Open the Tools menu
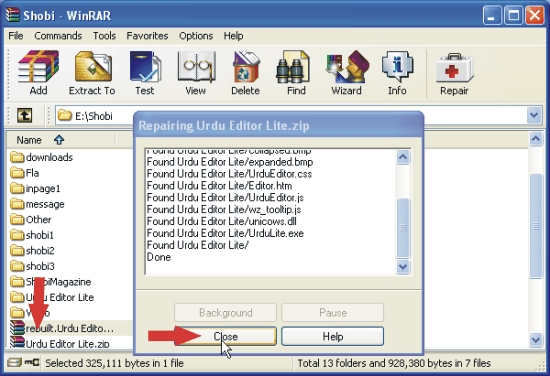 (104, 36)
